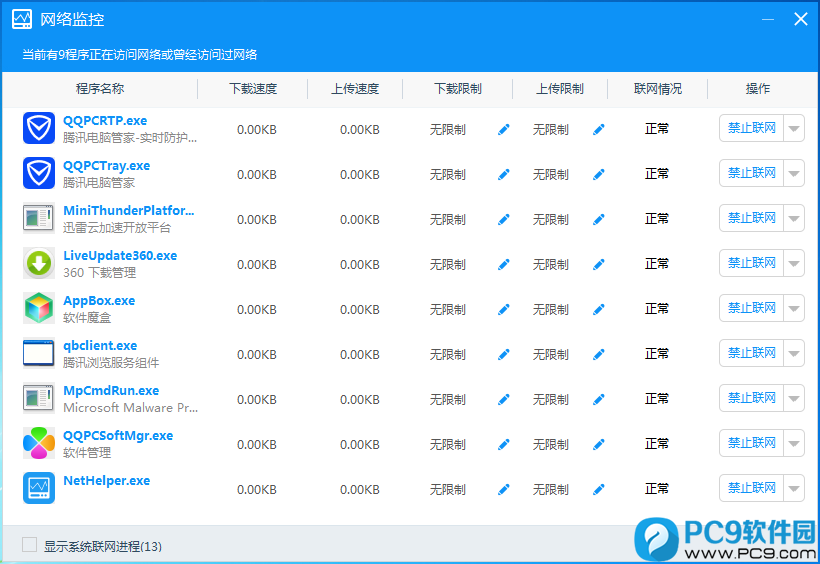Edit upload limit for QQPCSoftMgr.exe
The image size is (820, 564).
click(x=599, y=444)
